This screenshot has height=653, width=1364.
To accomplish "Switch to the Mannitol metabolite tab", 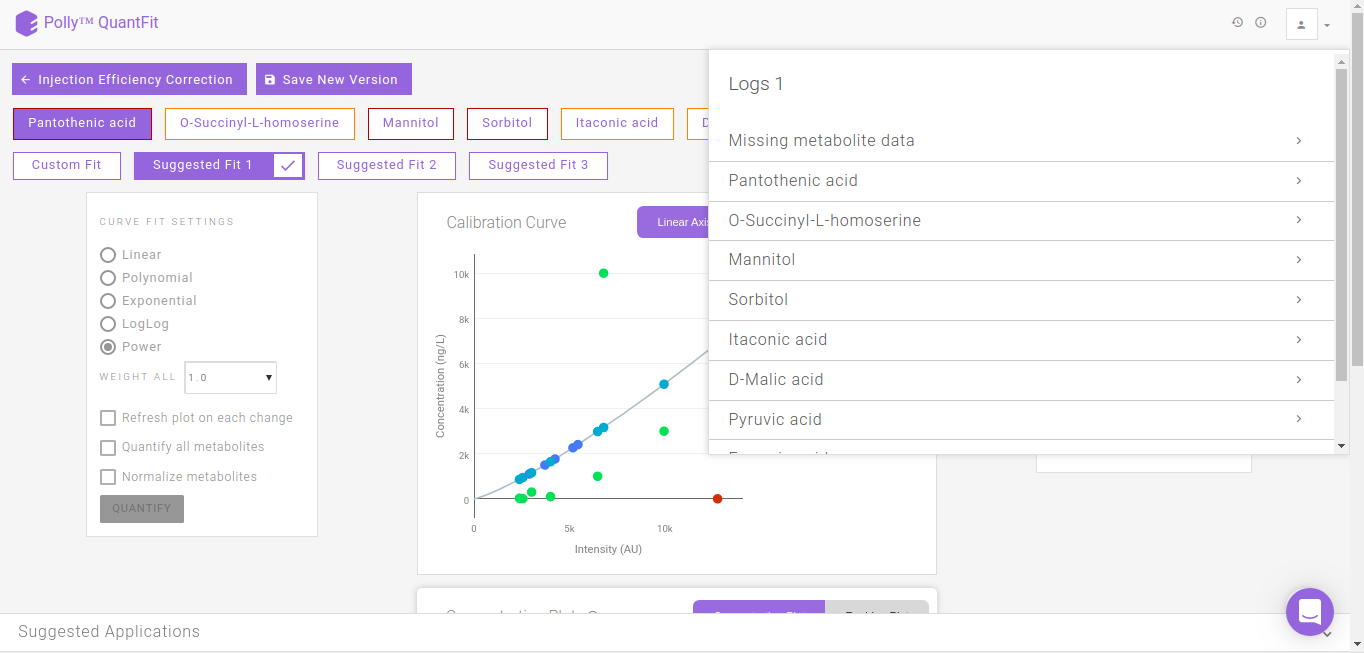I will (x=411, y=123).
